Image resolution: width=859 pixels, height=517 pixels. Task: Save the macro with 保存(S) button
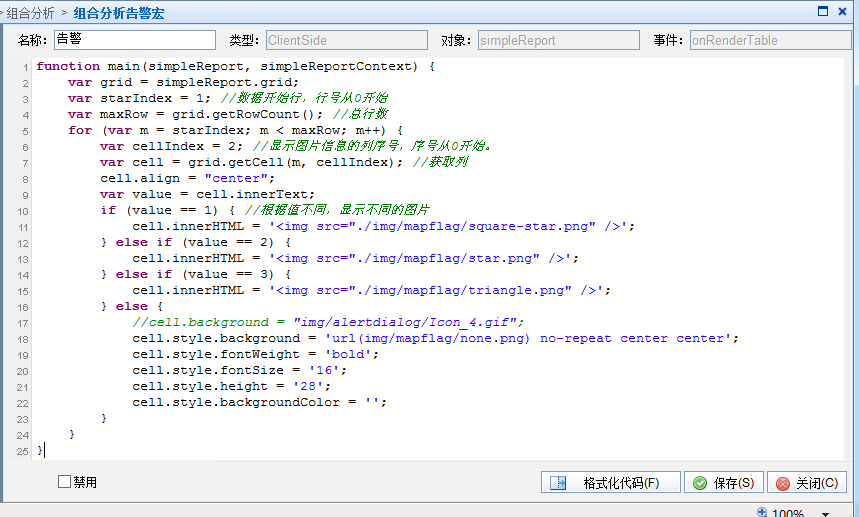[724, 482]
